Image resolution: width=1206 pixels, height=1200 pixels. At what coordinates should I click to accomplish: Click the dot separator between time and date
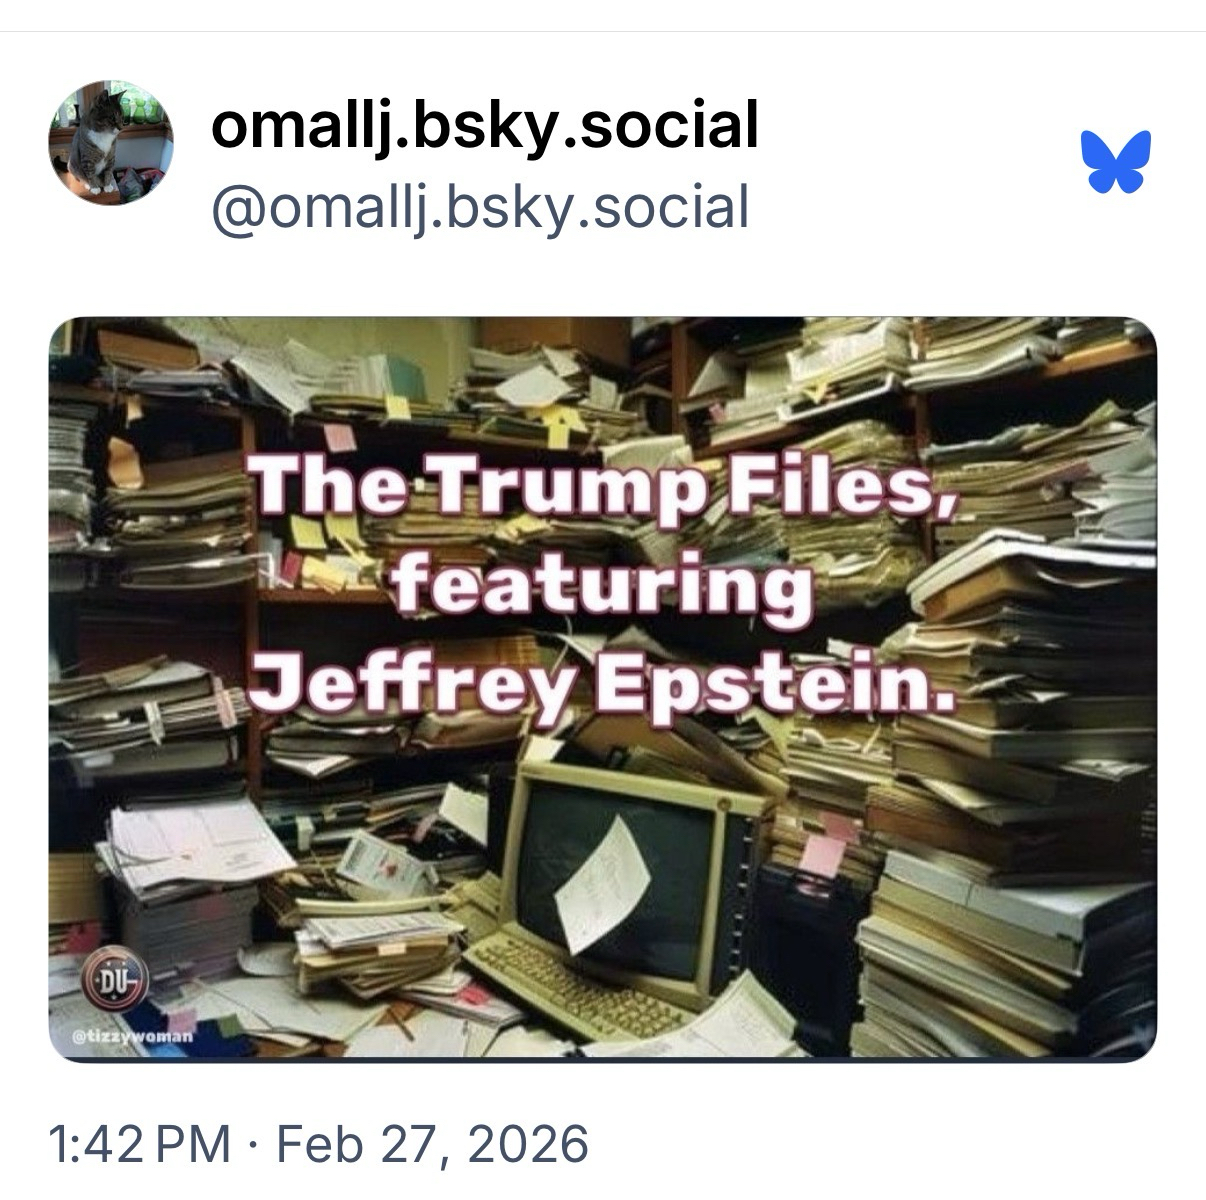(x=253, y=1143)
